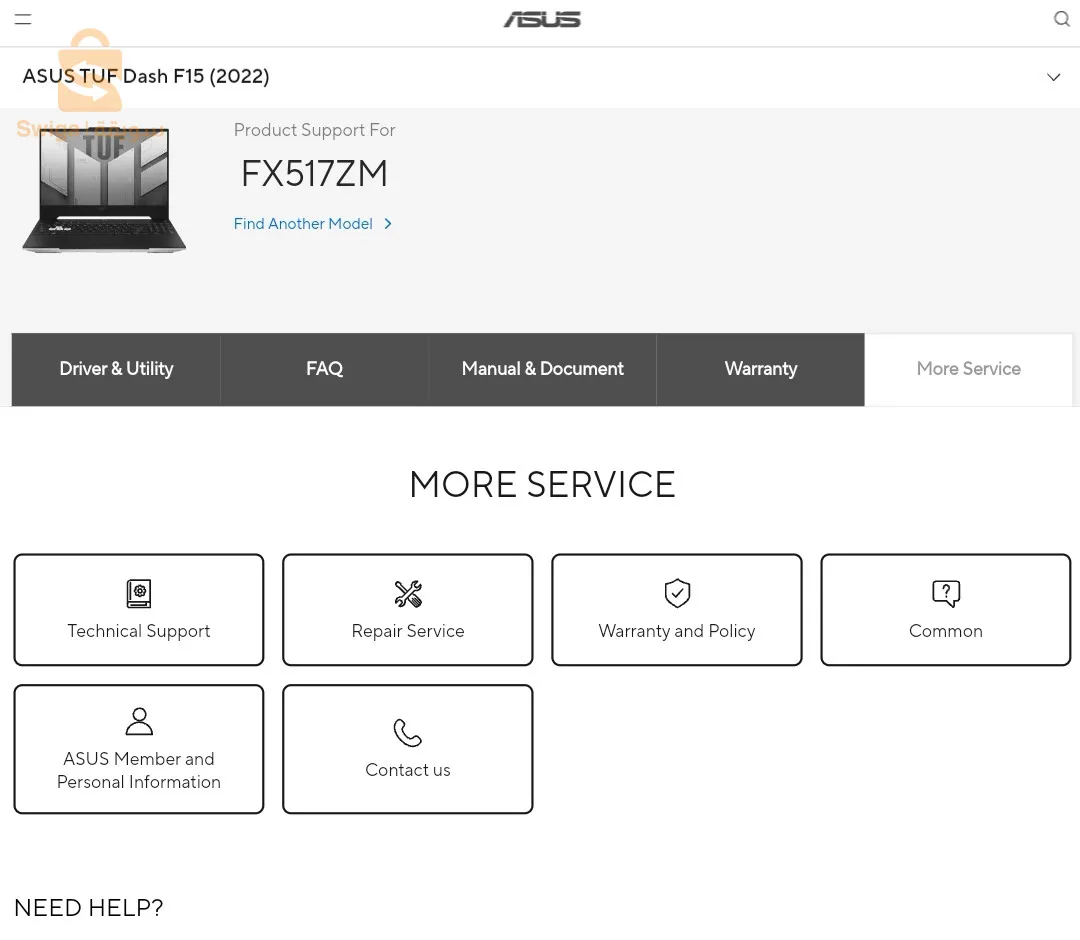Click the ASUS Member person icon
1080x940 pixels.
click(x=139, y=721)
